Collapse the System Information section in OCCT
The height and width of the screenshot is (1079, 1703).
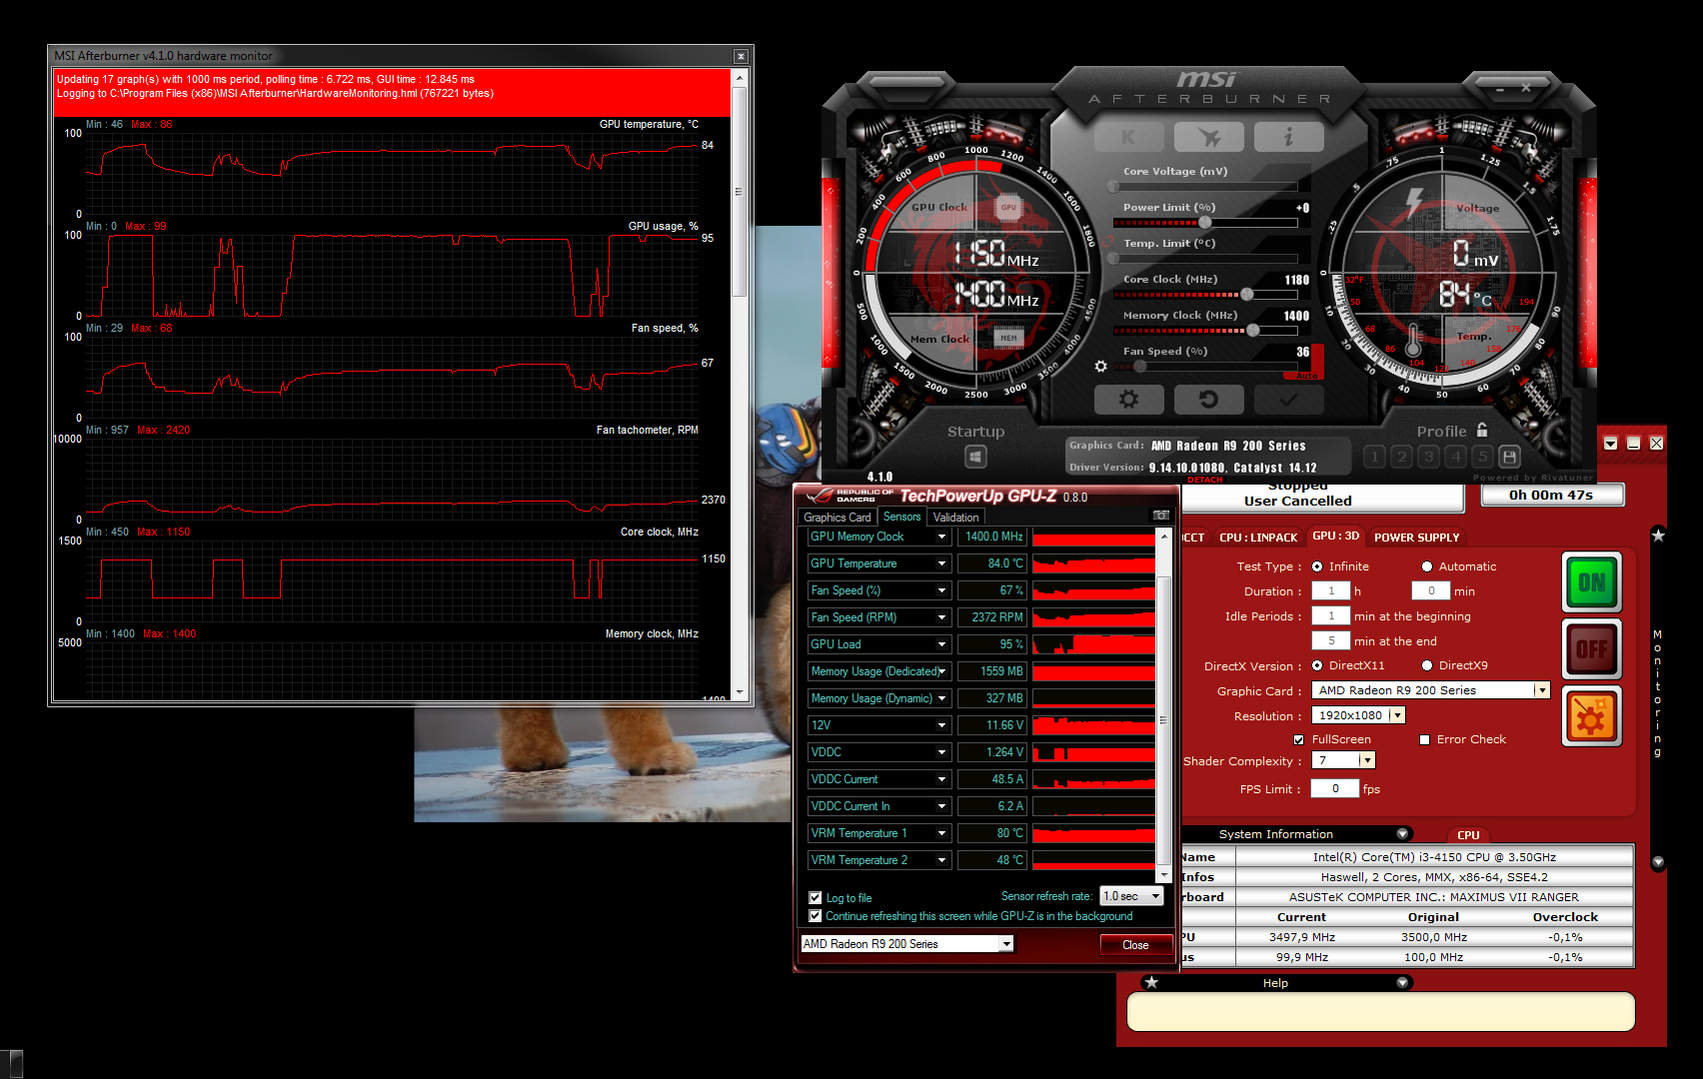[1402, 834]
